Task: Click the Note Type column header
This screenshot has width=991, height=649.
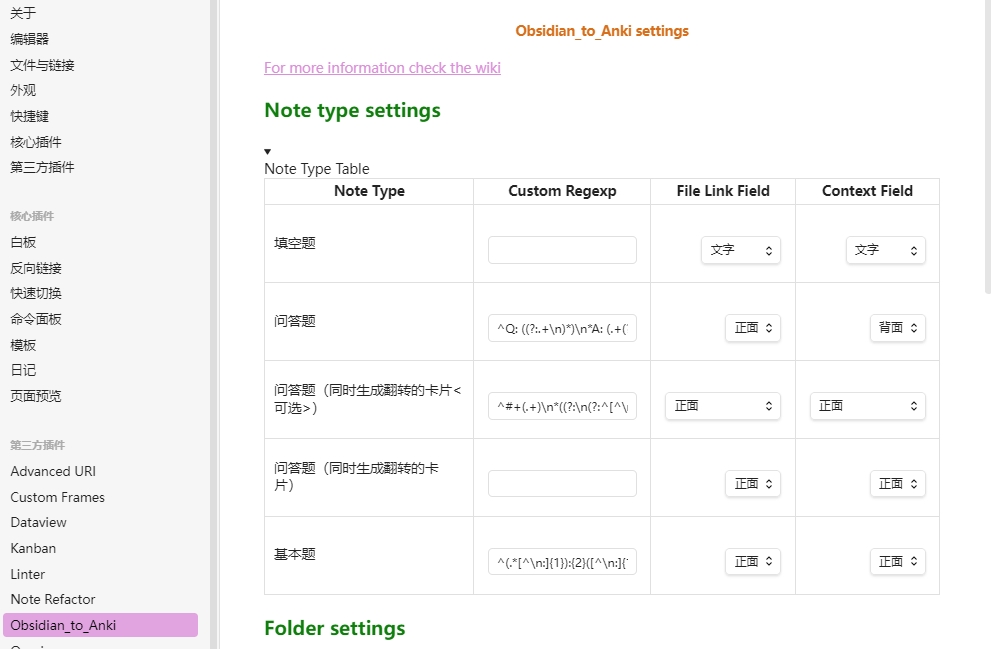Action: pyautogui.click(x=369, y=191)
